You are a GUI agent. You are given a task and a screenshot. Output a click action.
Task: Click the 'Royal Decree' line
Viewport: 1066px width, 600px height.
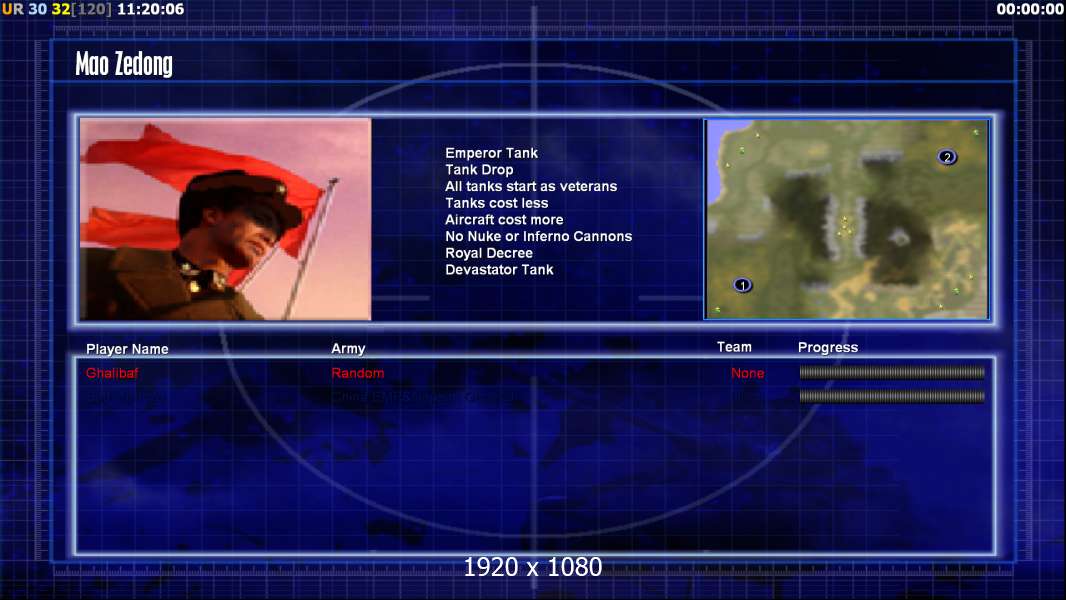click(489, 253)
